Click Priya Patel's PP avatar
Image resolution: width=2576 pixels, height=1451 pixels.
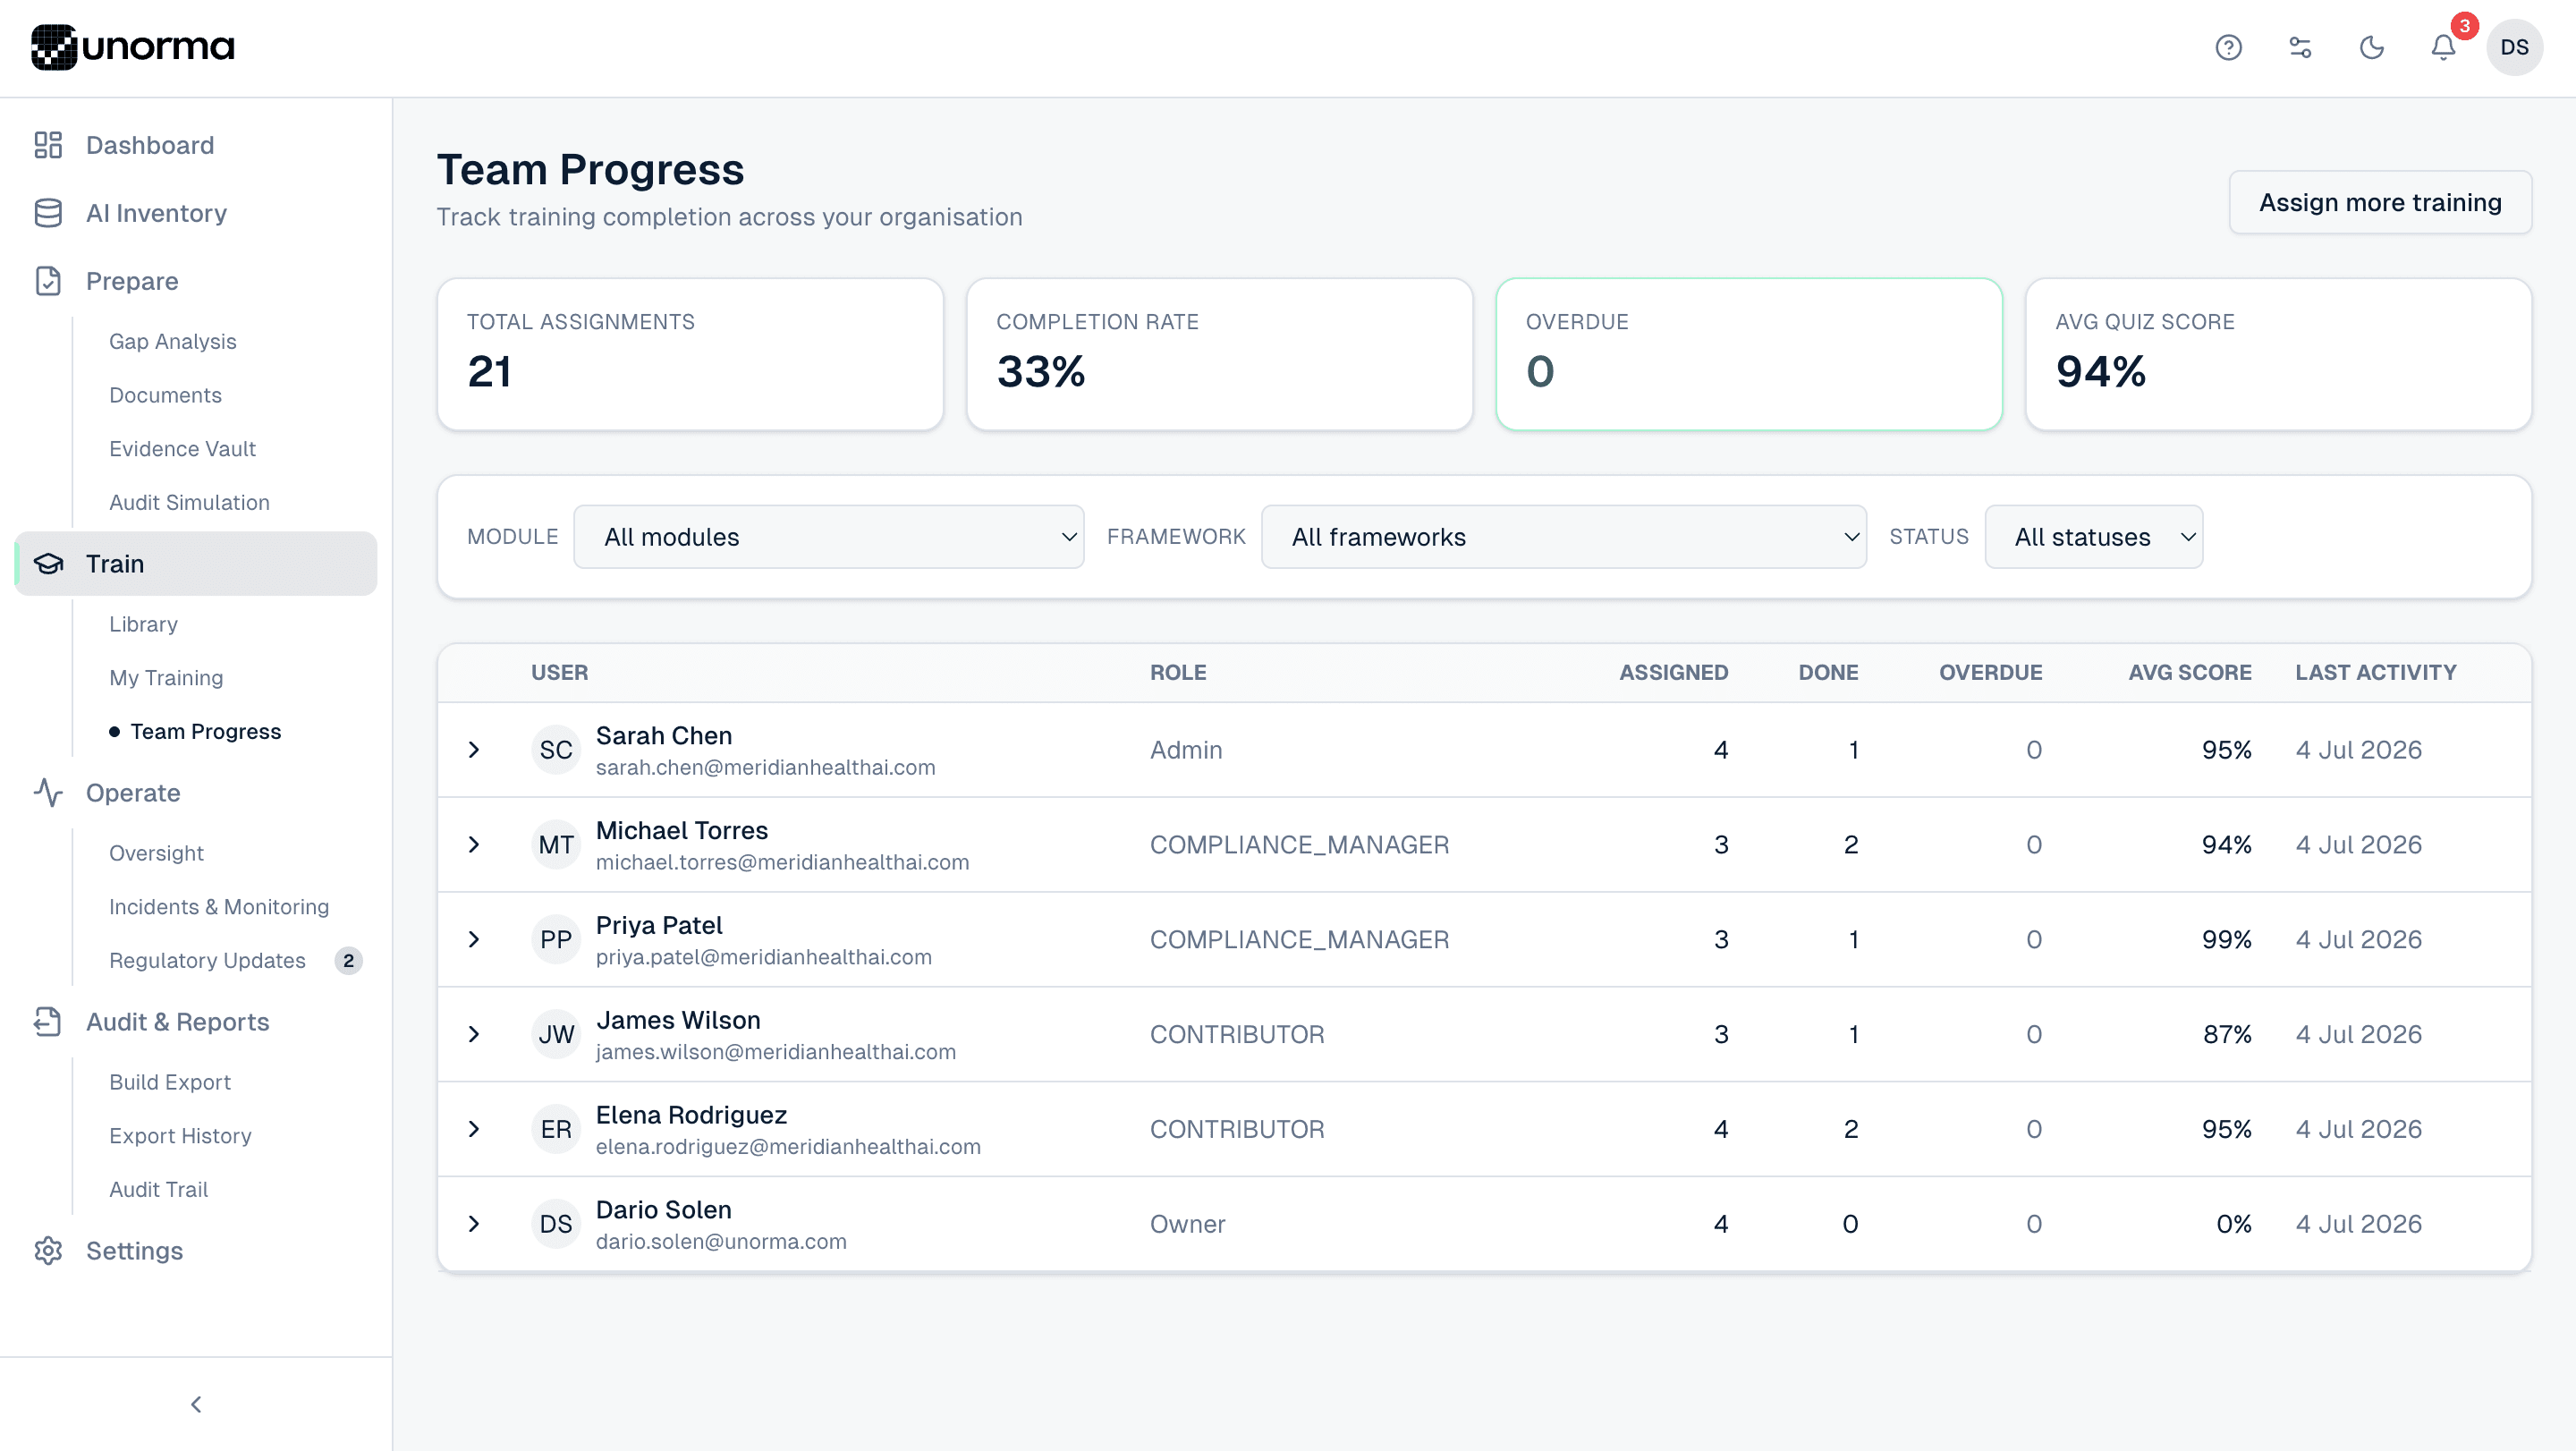pos(556,940)
